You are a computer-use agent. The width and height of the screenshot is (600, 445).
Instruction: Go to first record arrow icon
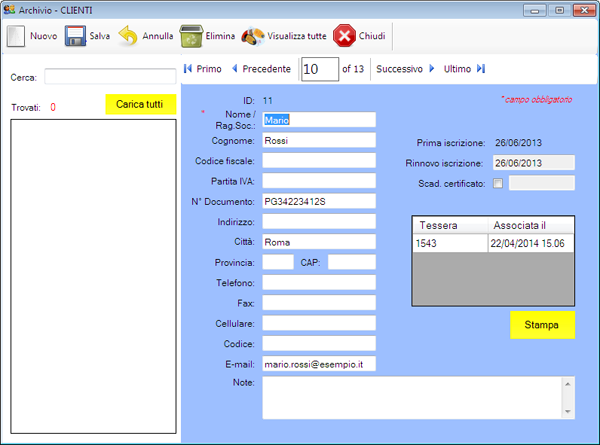pos(188,69)
